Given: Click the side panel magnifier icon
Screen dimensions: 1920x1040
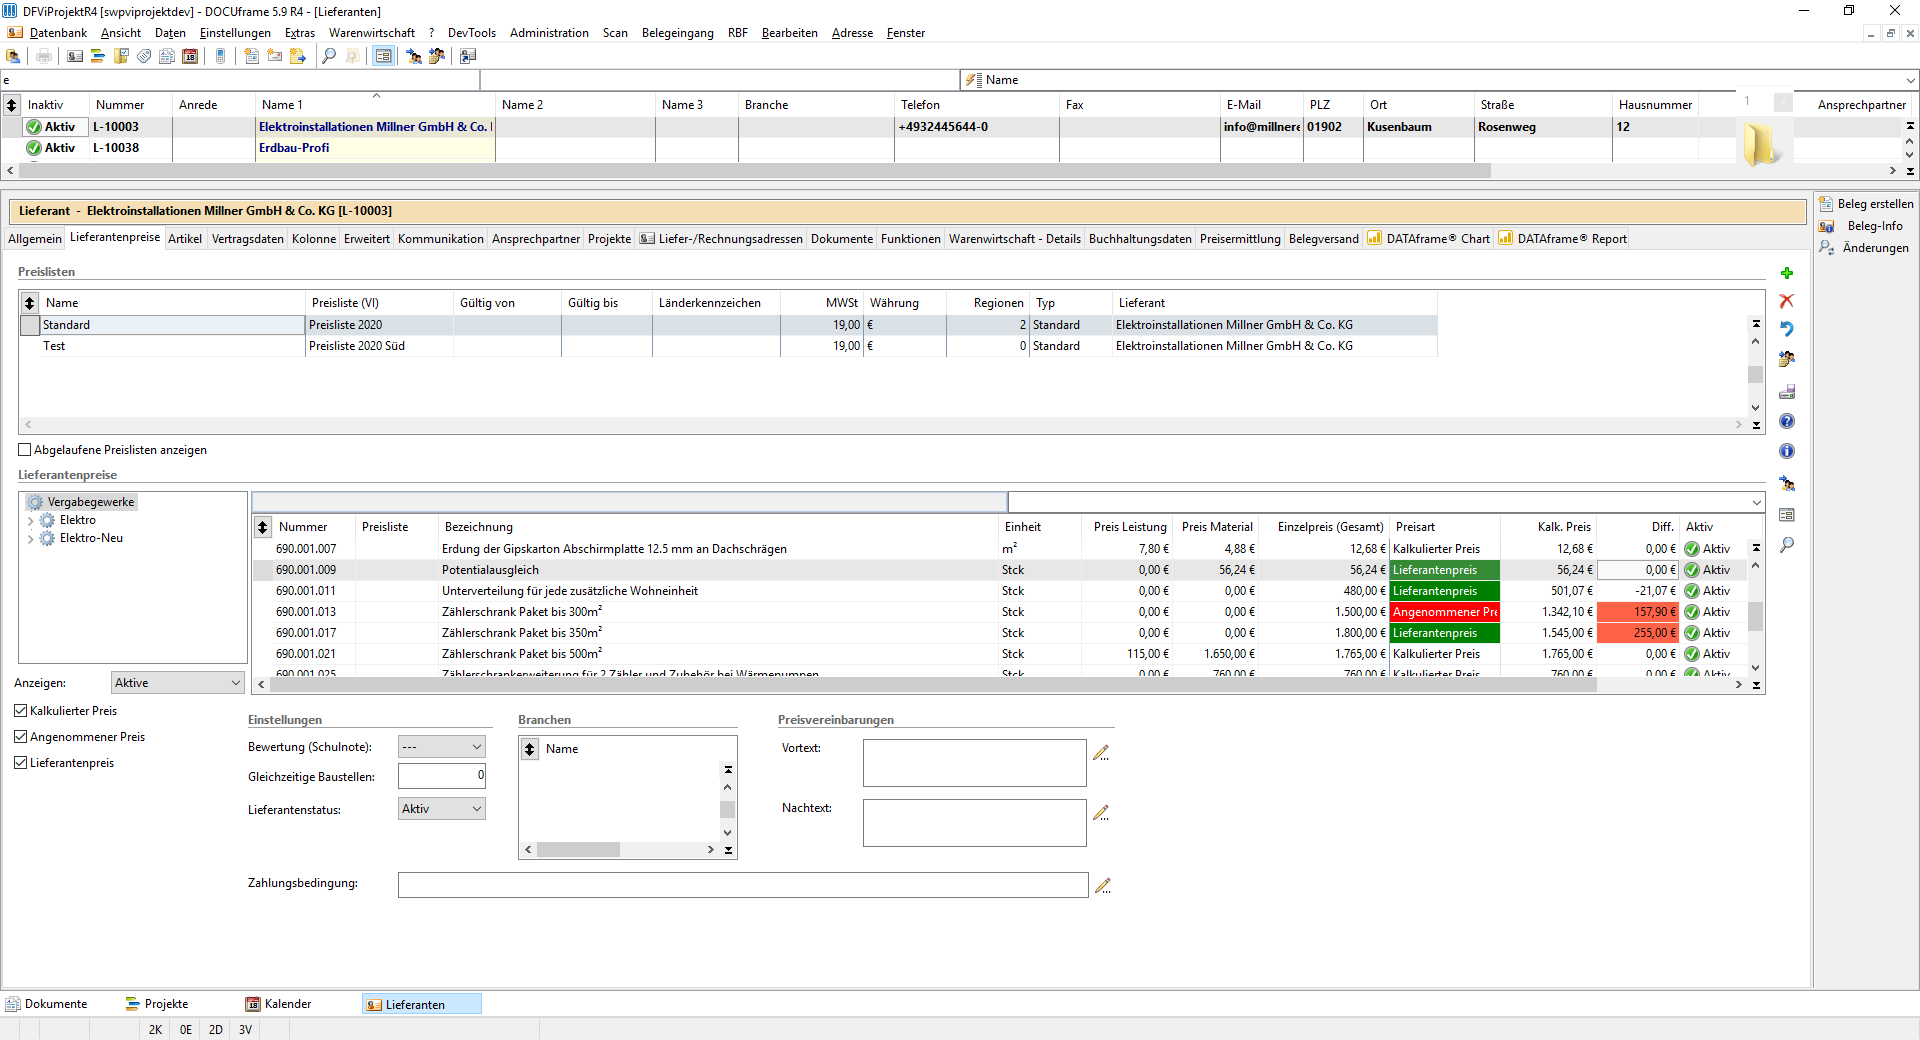Looking at the screenshot, I should pos(1787,545).
